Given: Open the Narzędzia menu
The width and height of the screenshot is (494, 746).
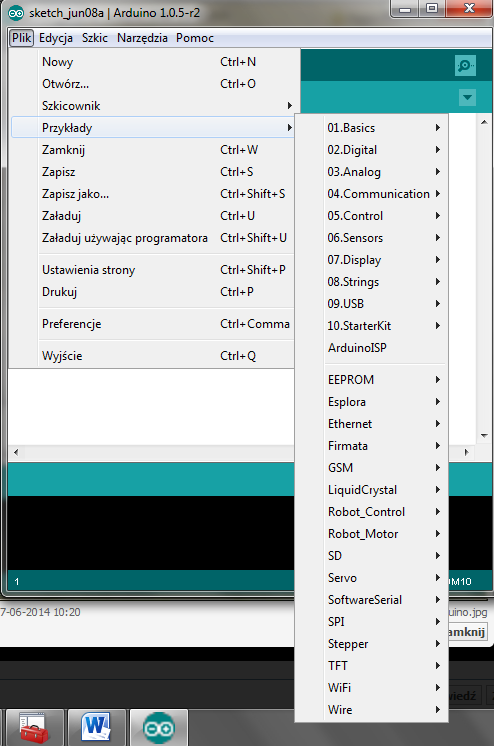Looking at the screenshot, I should click(x=142, y=38).
